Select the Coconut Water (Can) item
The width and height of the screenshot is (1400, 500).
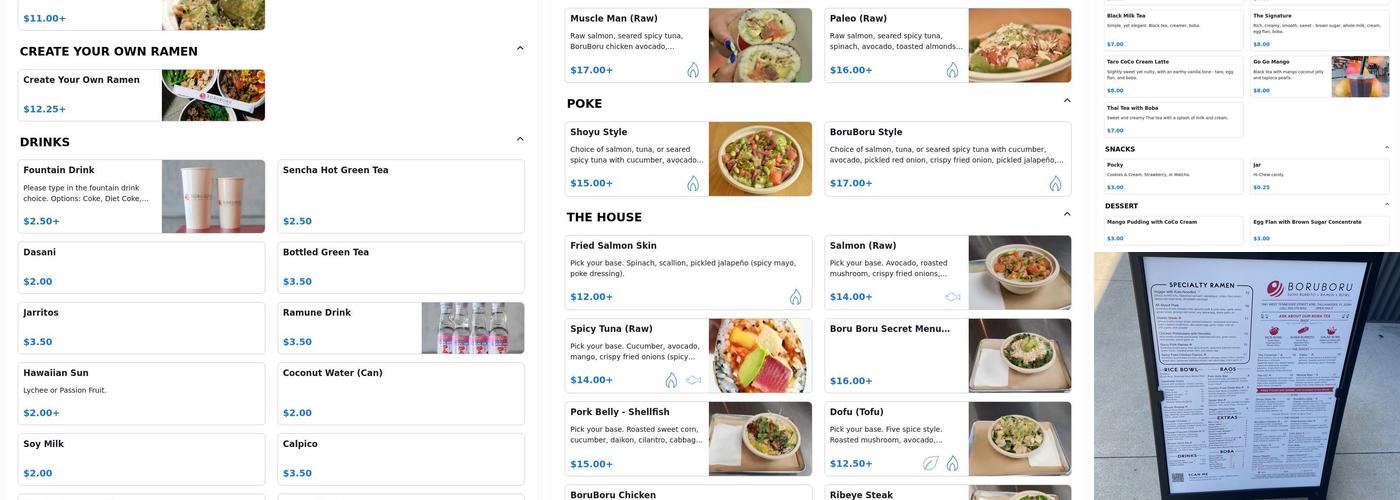(400, 392)
